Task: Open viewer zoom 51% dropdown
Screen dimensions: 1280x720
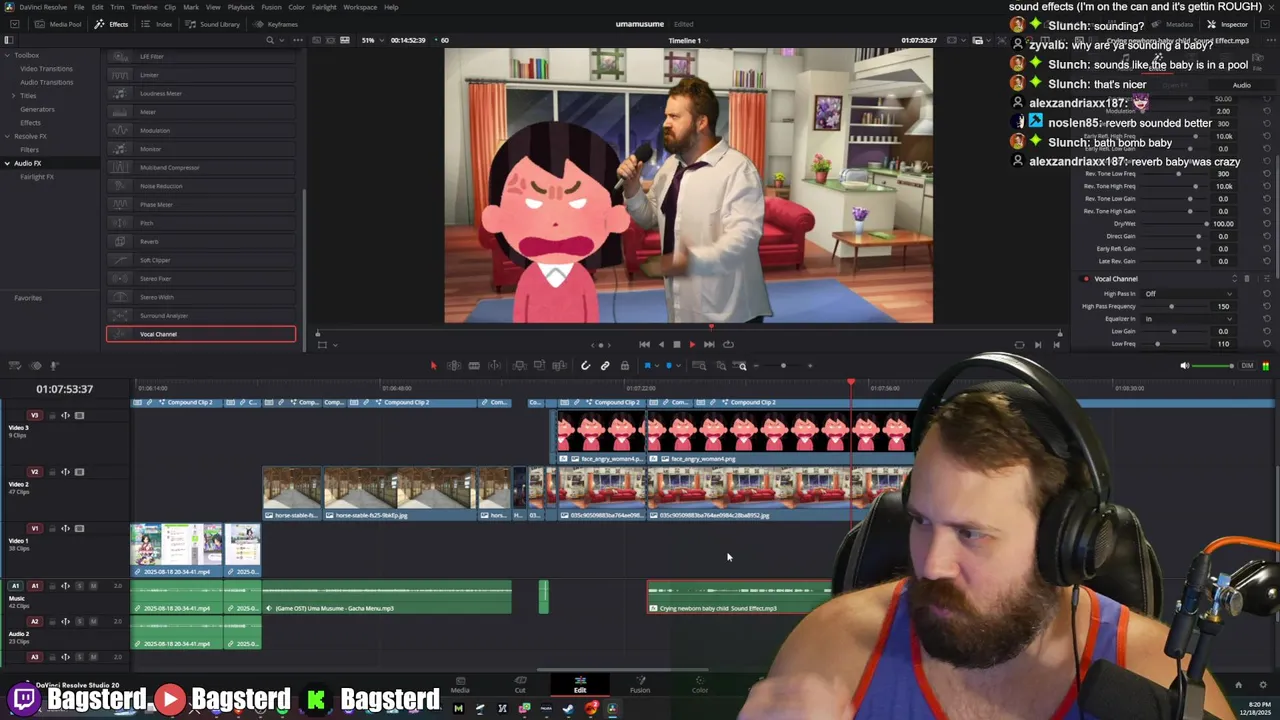Action: 372,40
